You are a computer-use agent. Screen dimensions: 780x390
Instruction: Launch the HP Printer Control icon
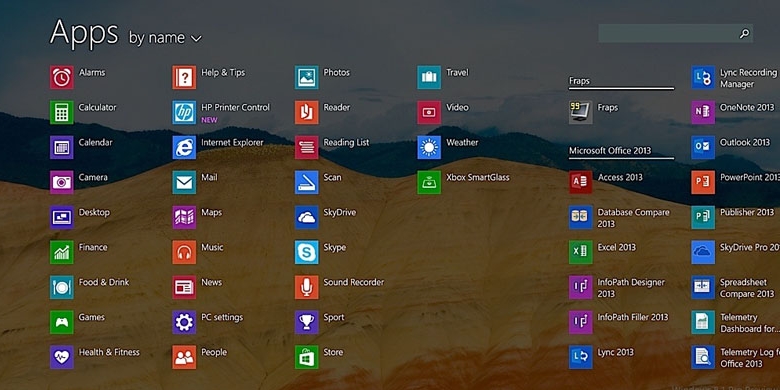(x=184, y=112)
